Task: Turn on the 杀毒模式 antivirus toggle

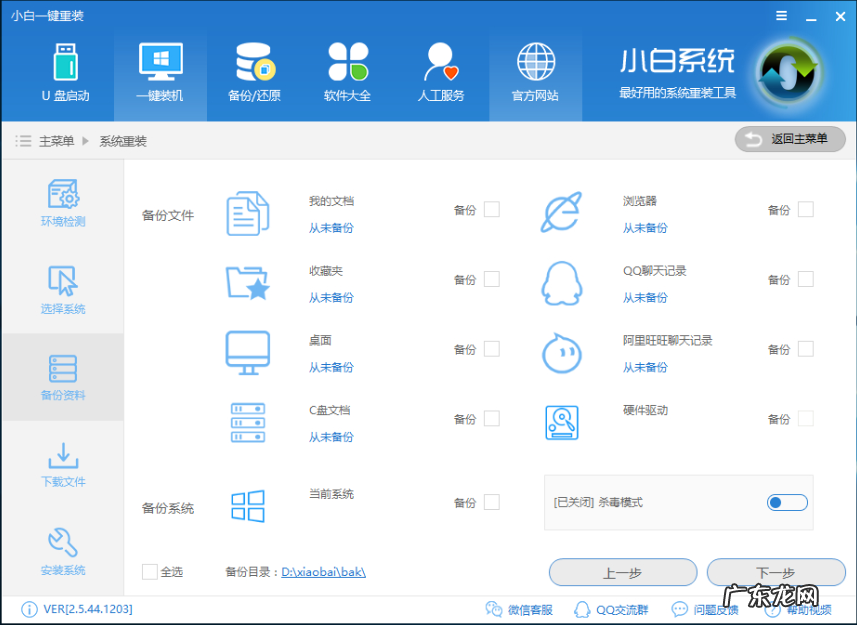Action: point(787,503)
